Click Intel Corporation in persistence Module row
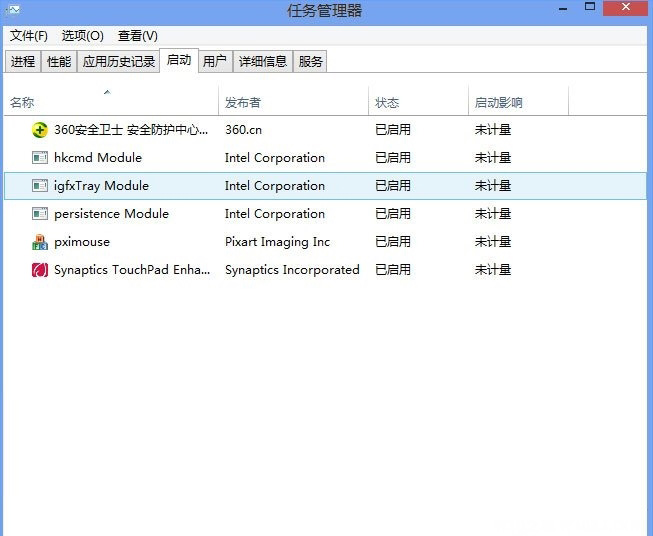This screenshot has width=653, height=536. (x=275, y=214)
